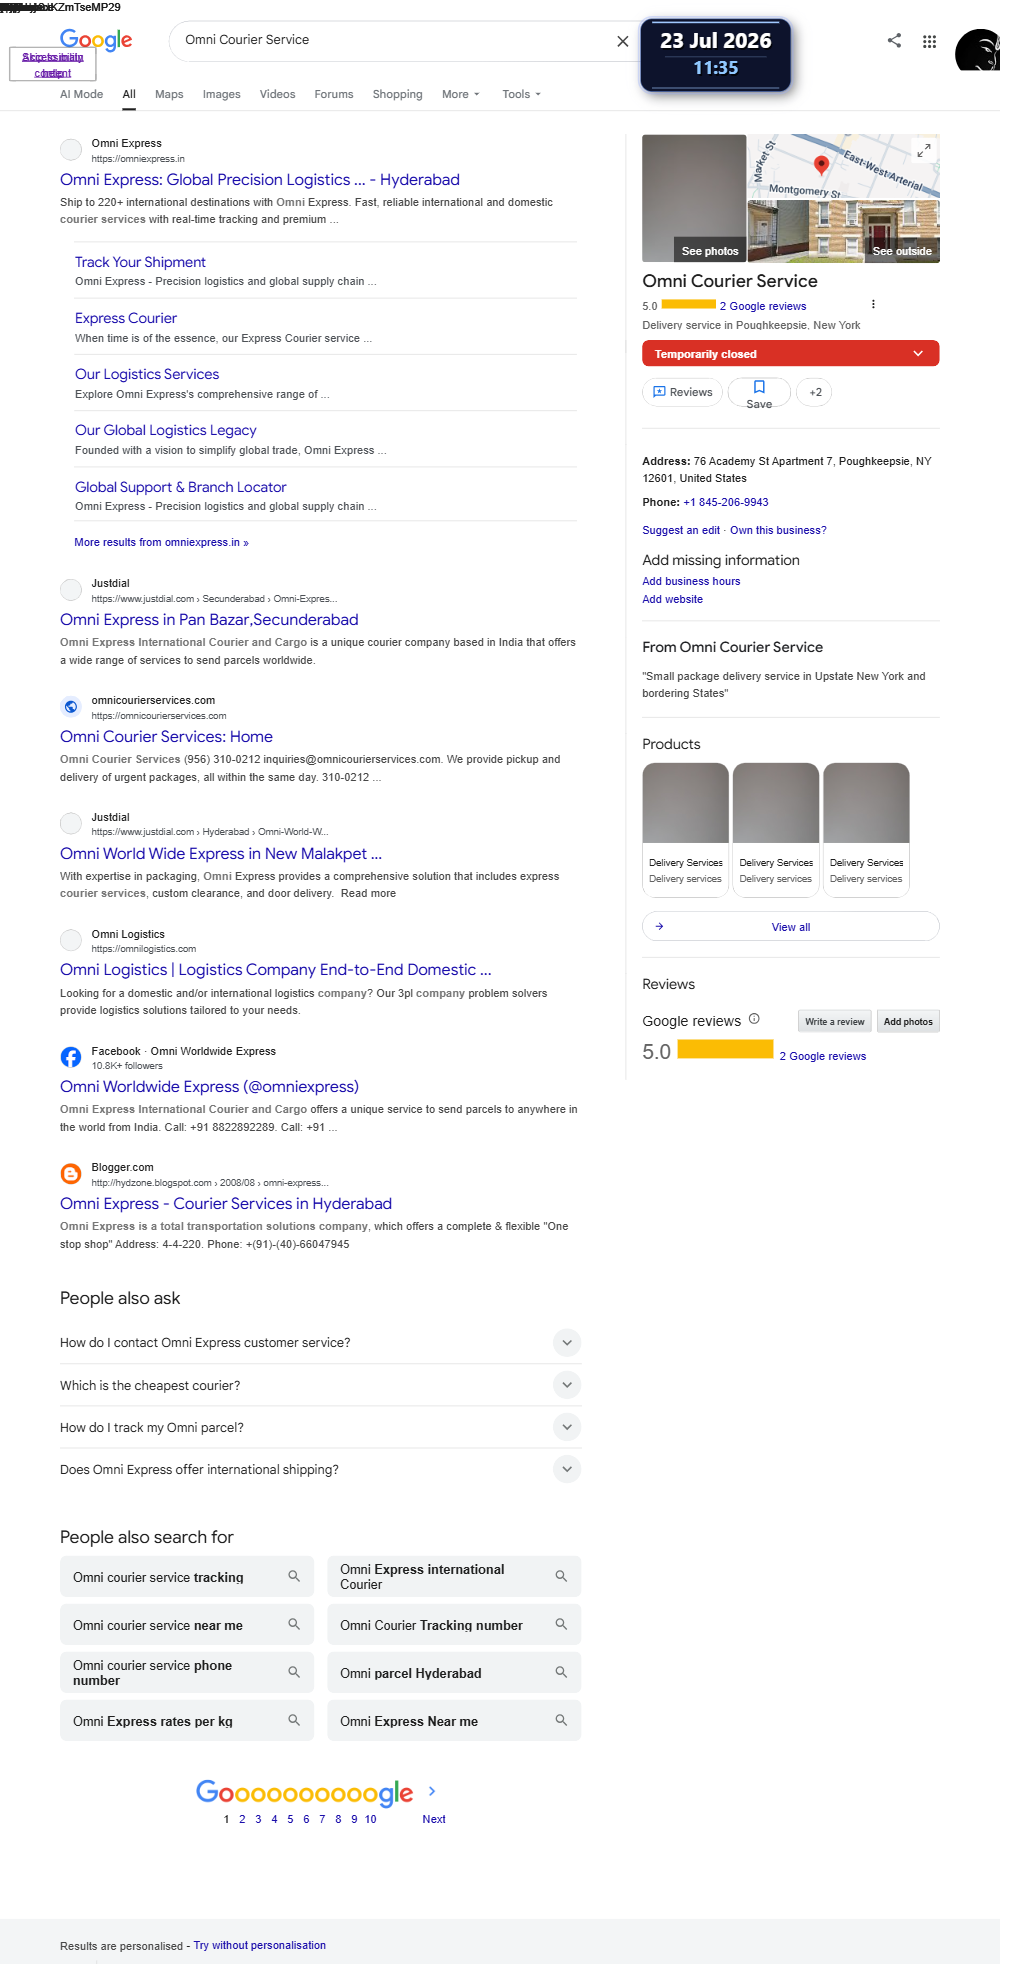
Task: Click the search icon for 'Omni Express international Courier'
Action: click(x=561, y=1576)
